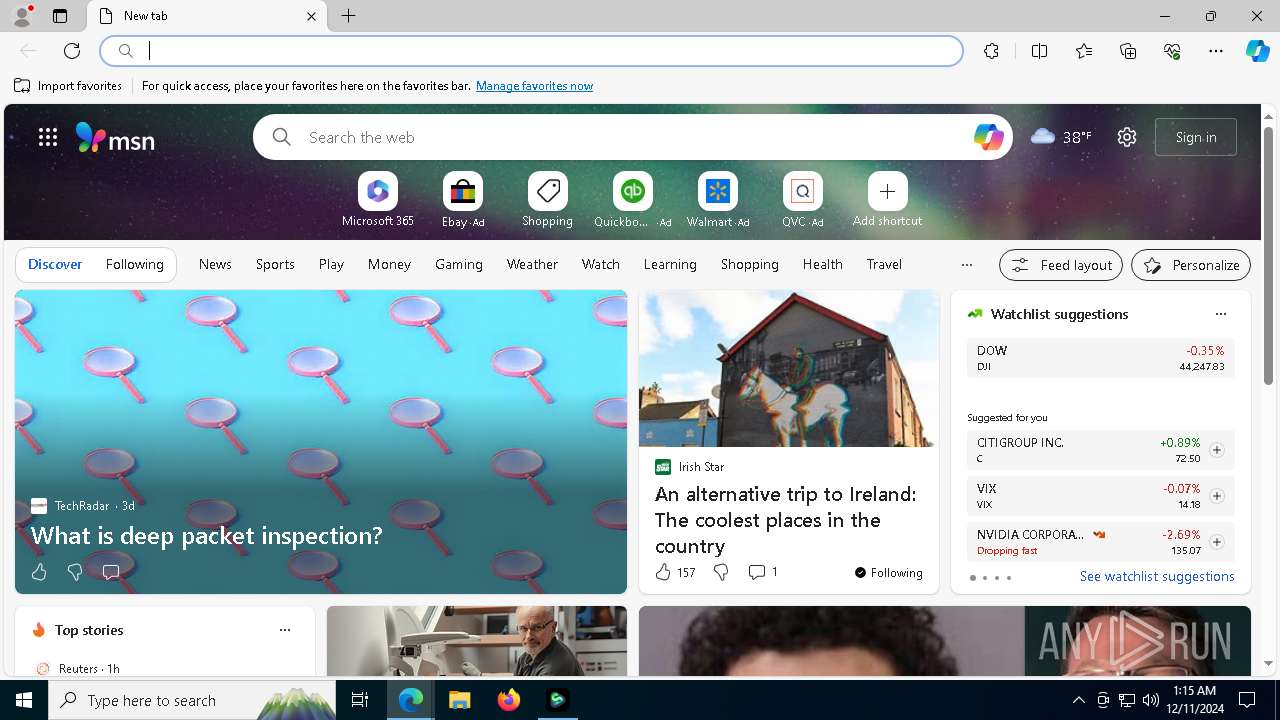Screen dimensions: 1280x720
Task: Select the Discover feed tab
Action: (55, 264)
